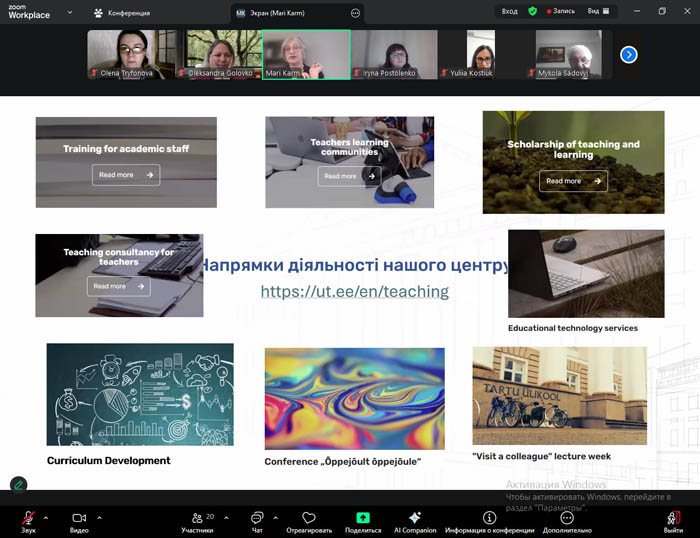
Task: Click Выйти to leave the meeting
Action: (x=674, y=518)
